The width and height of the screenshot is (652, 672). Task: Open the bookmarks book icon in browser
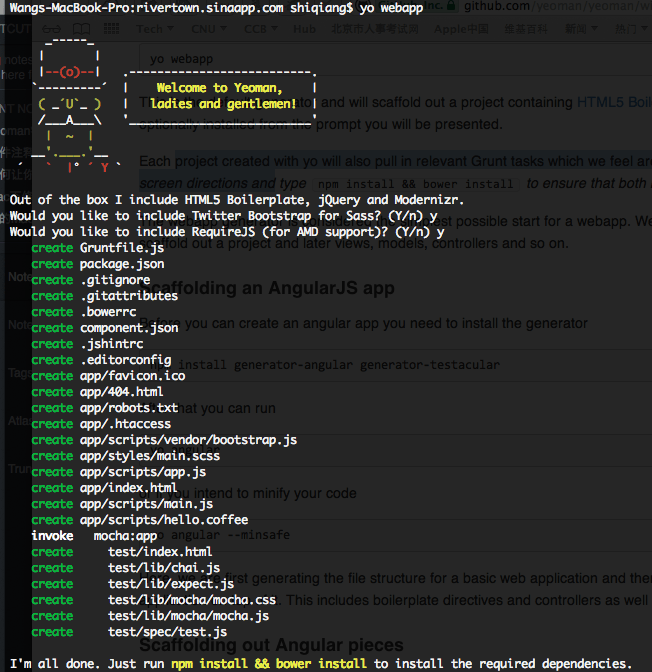pos(81,29)
